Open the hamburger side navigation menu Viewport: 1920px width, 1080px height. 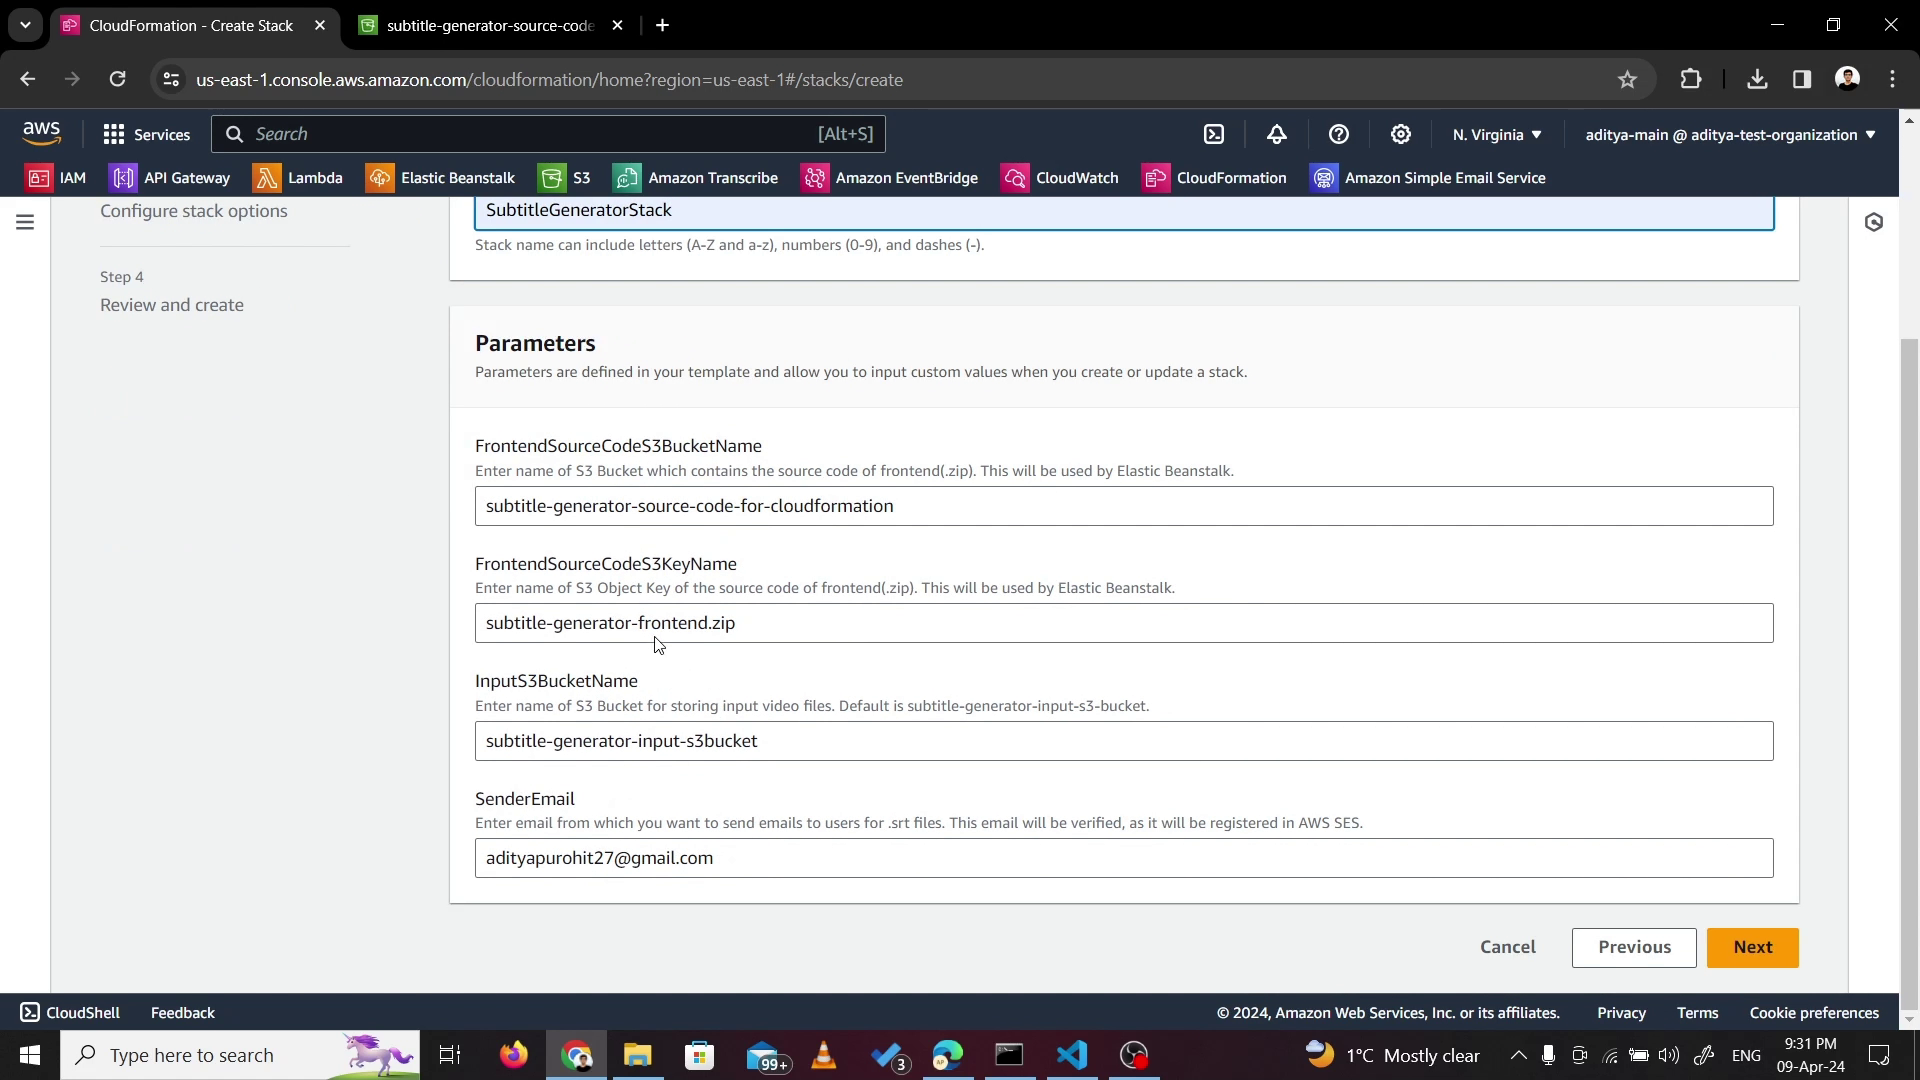click(25, 222)
